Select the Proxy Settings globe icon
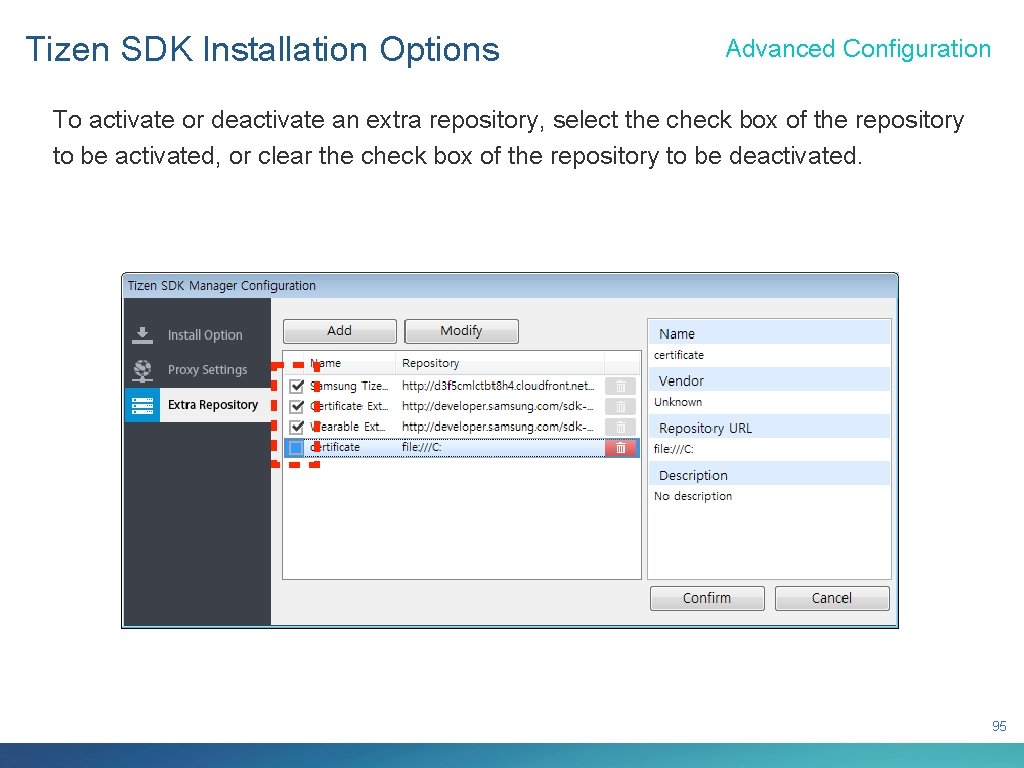1024x768 pixels. (142, 370)
